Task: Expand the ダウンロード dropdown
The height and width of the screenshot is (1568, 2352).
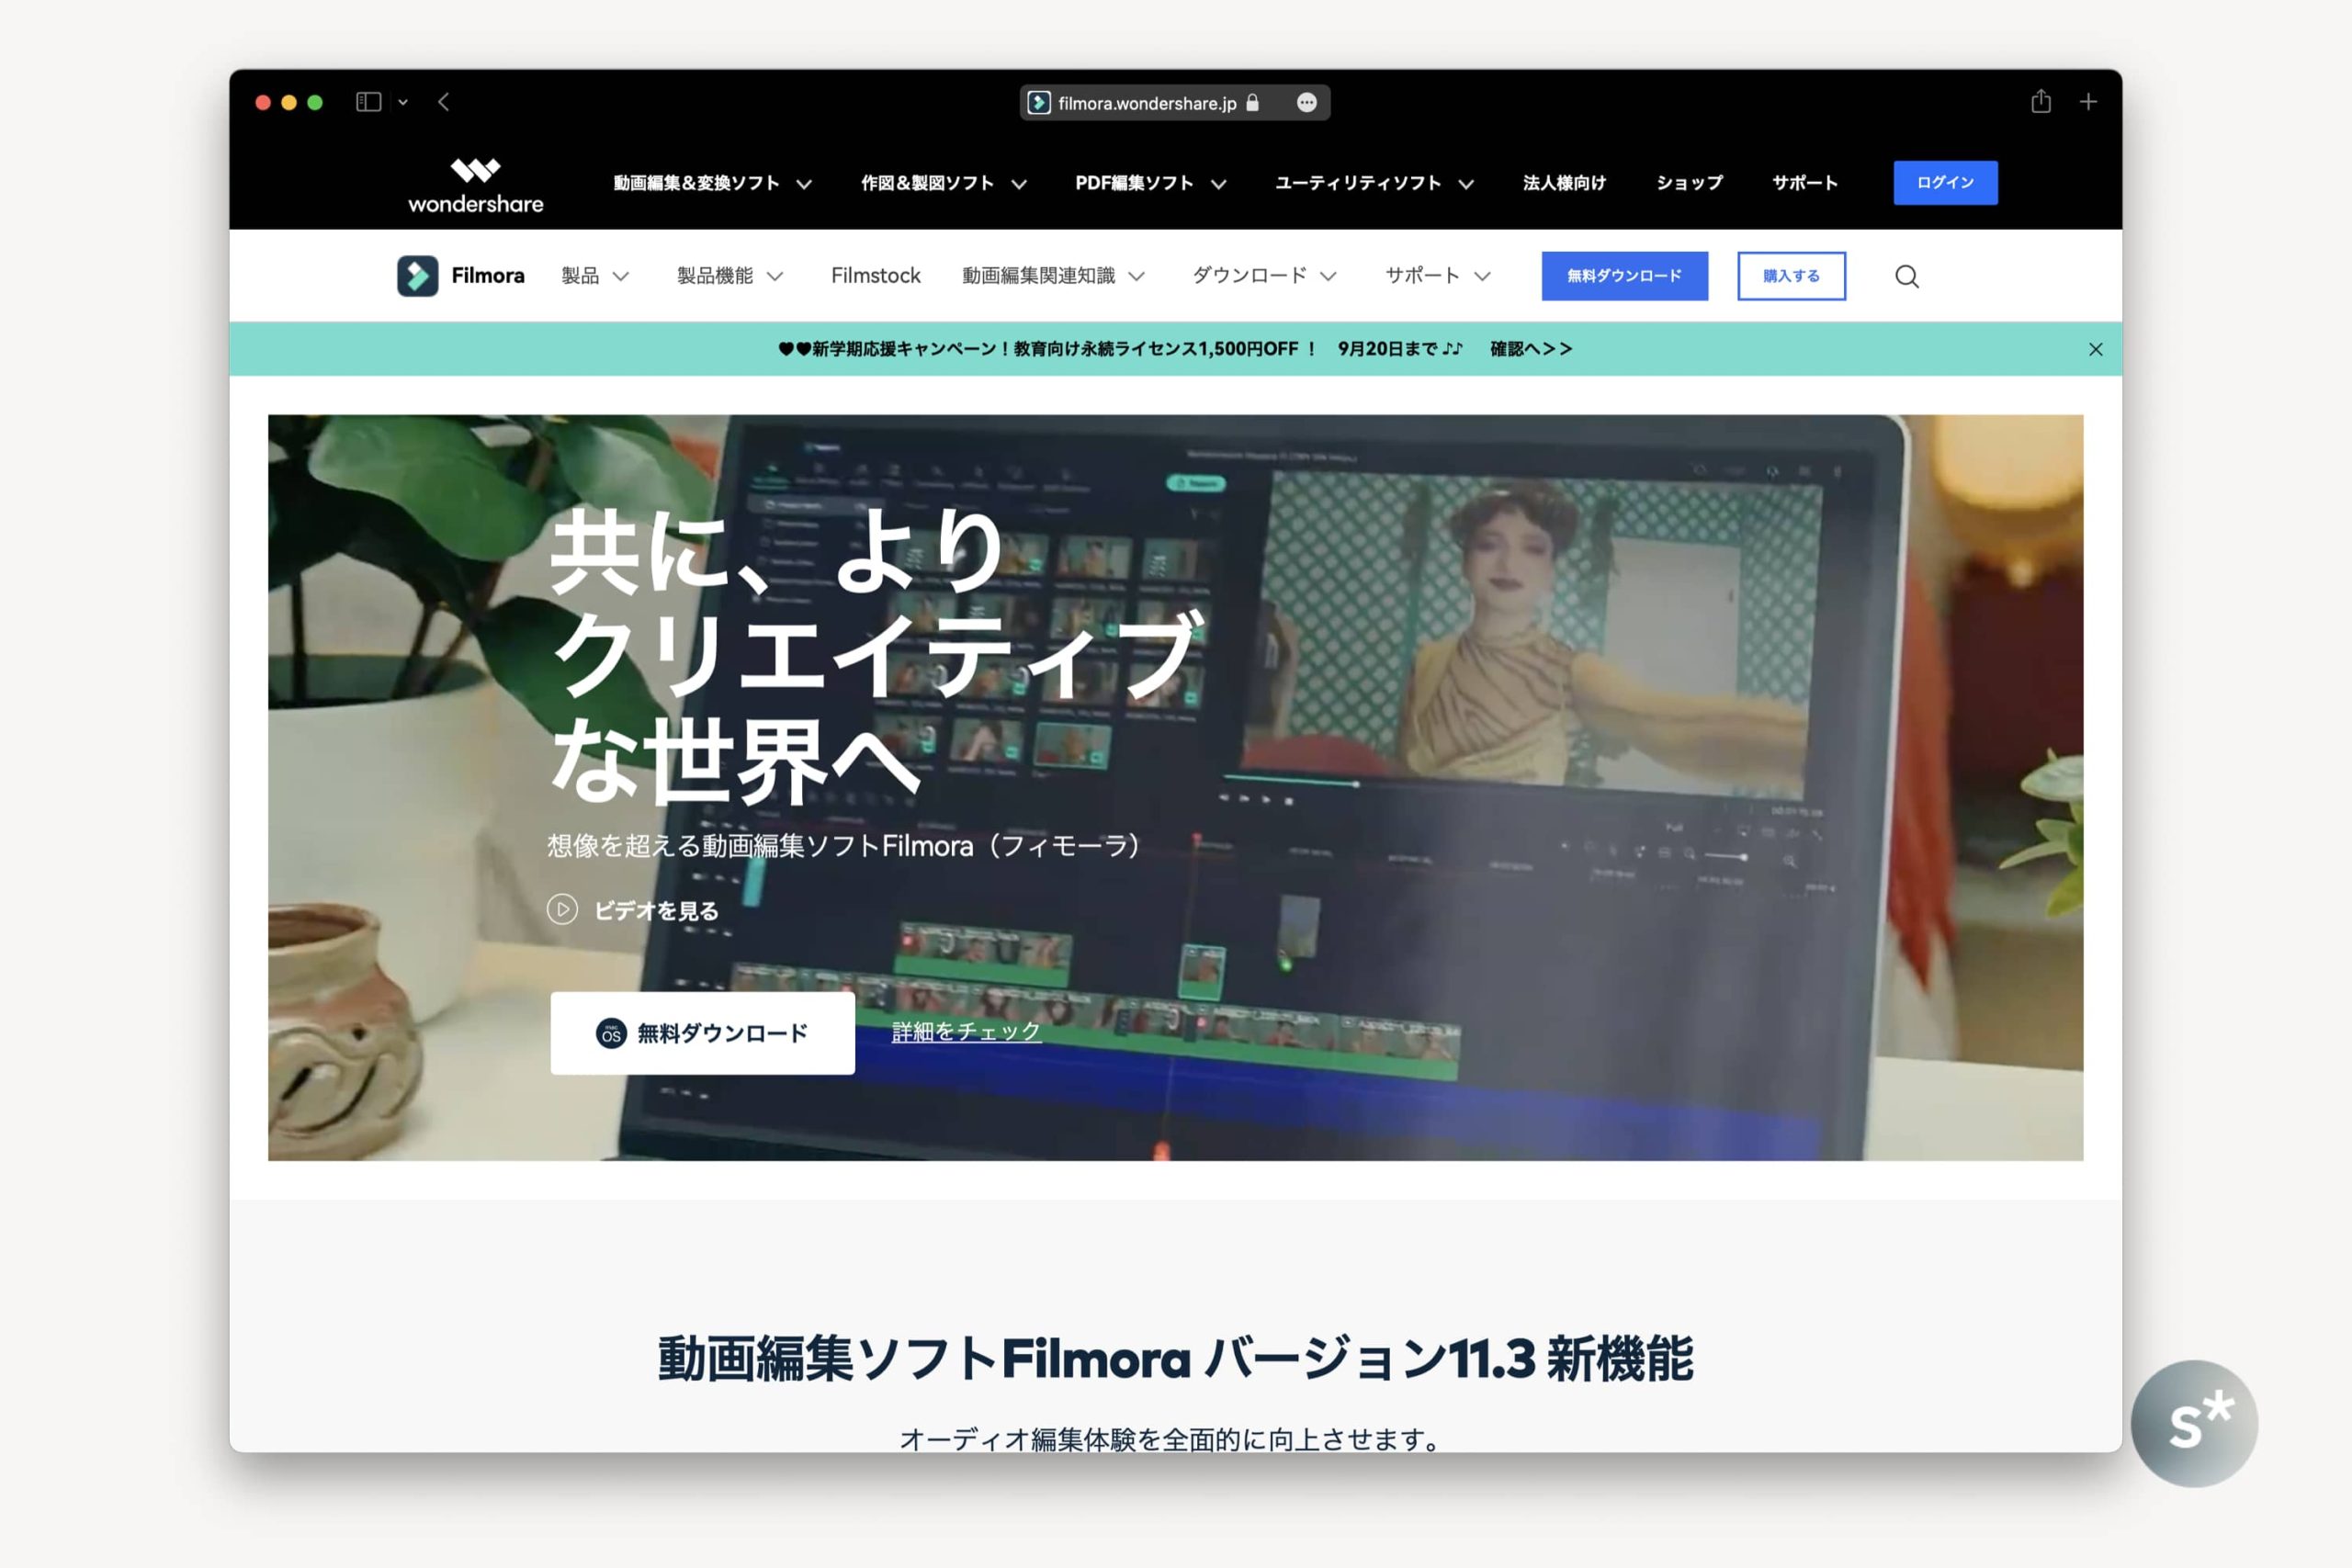Action: [x=1264, y=276]
